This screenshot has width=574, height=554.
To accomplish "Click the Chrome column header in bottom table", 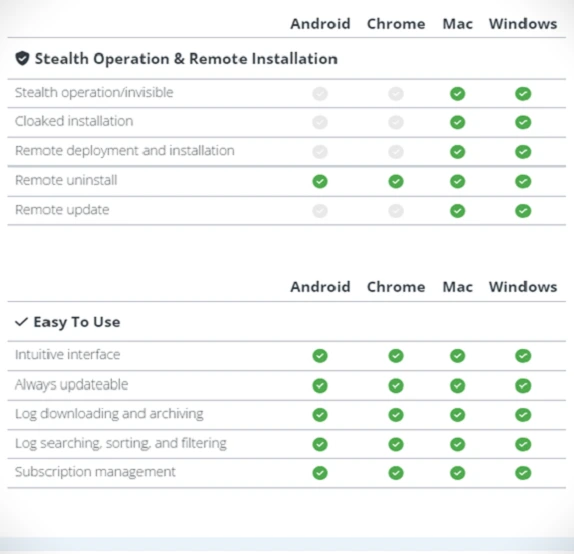I will (x=396, y=287).
